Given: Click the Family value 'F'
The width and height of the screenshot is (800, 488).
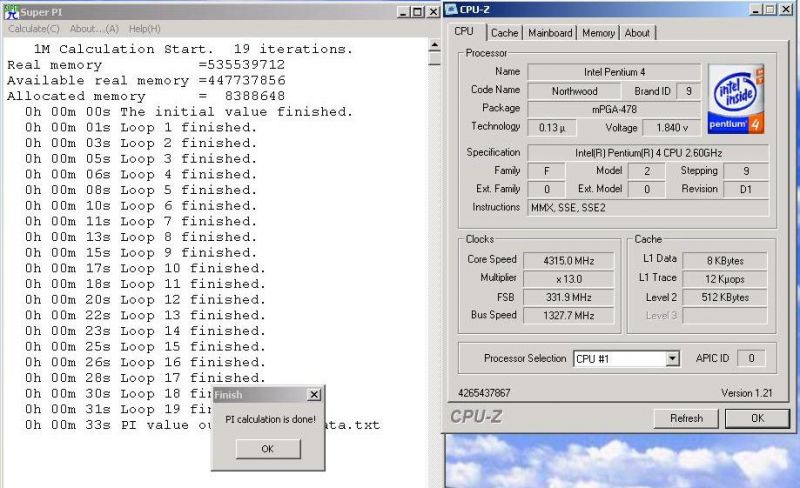Looking at the screenshot, I should click(546, 171).
